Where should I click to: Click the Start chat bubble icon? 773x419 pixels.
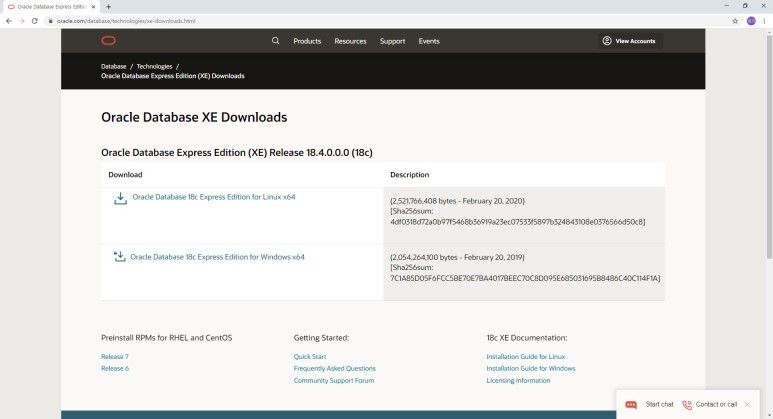(631, 405)
